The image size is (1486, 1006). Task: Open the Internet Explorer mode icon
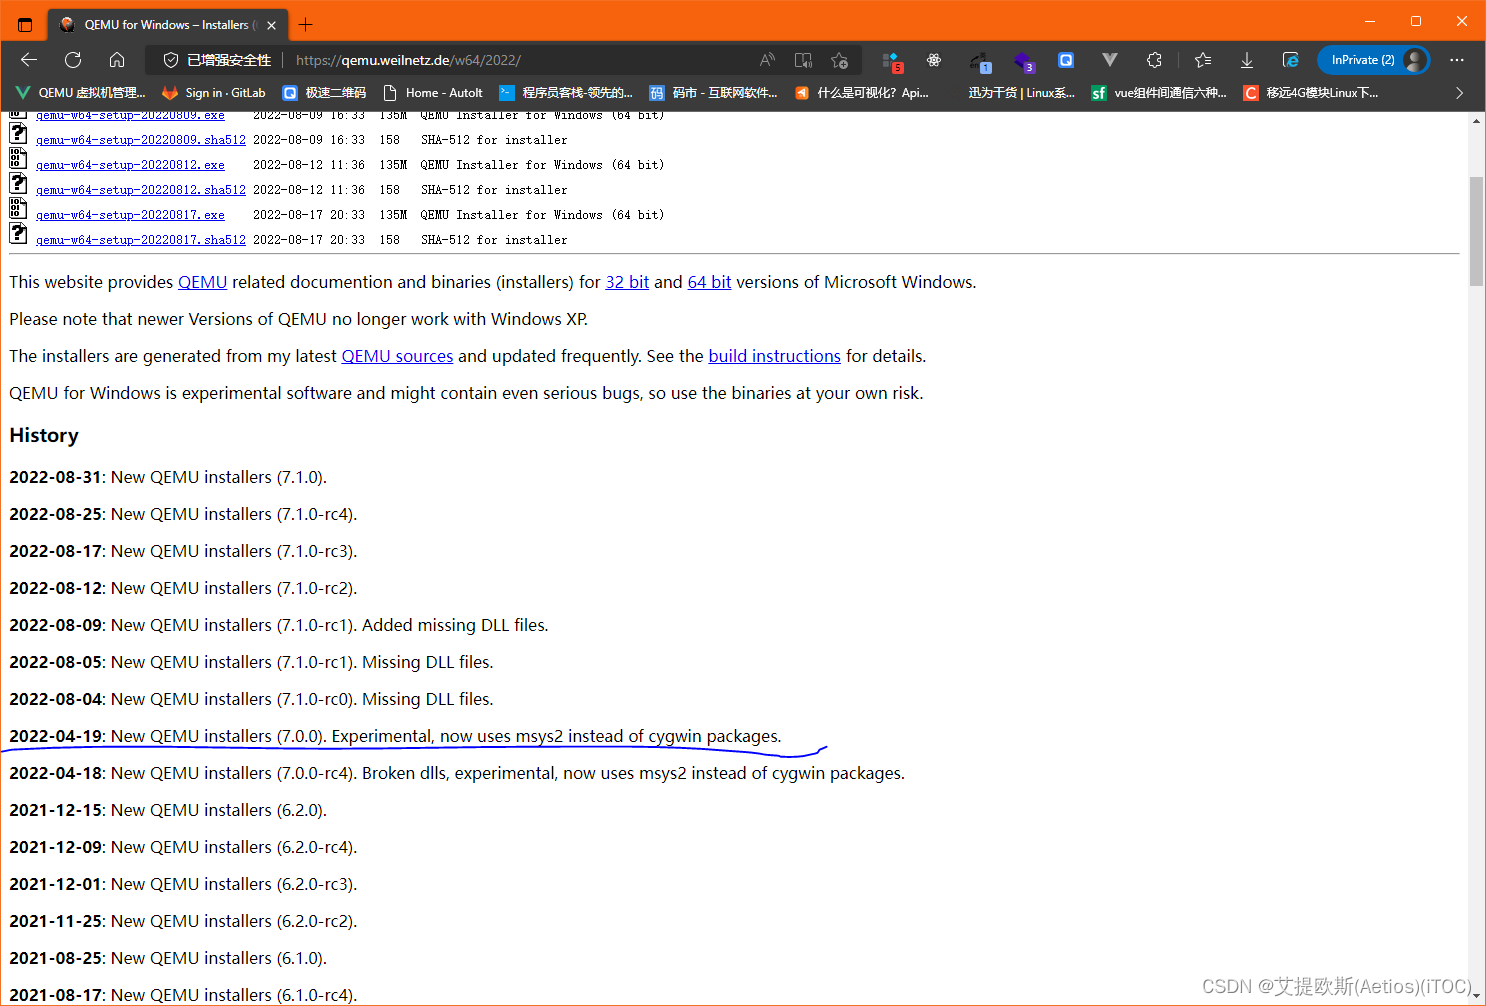tap(1291, 60)
